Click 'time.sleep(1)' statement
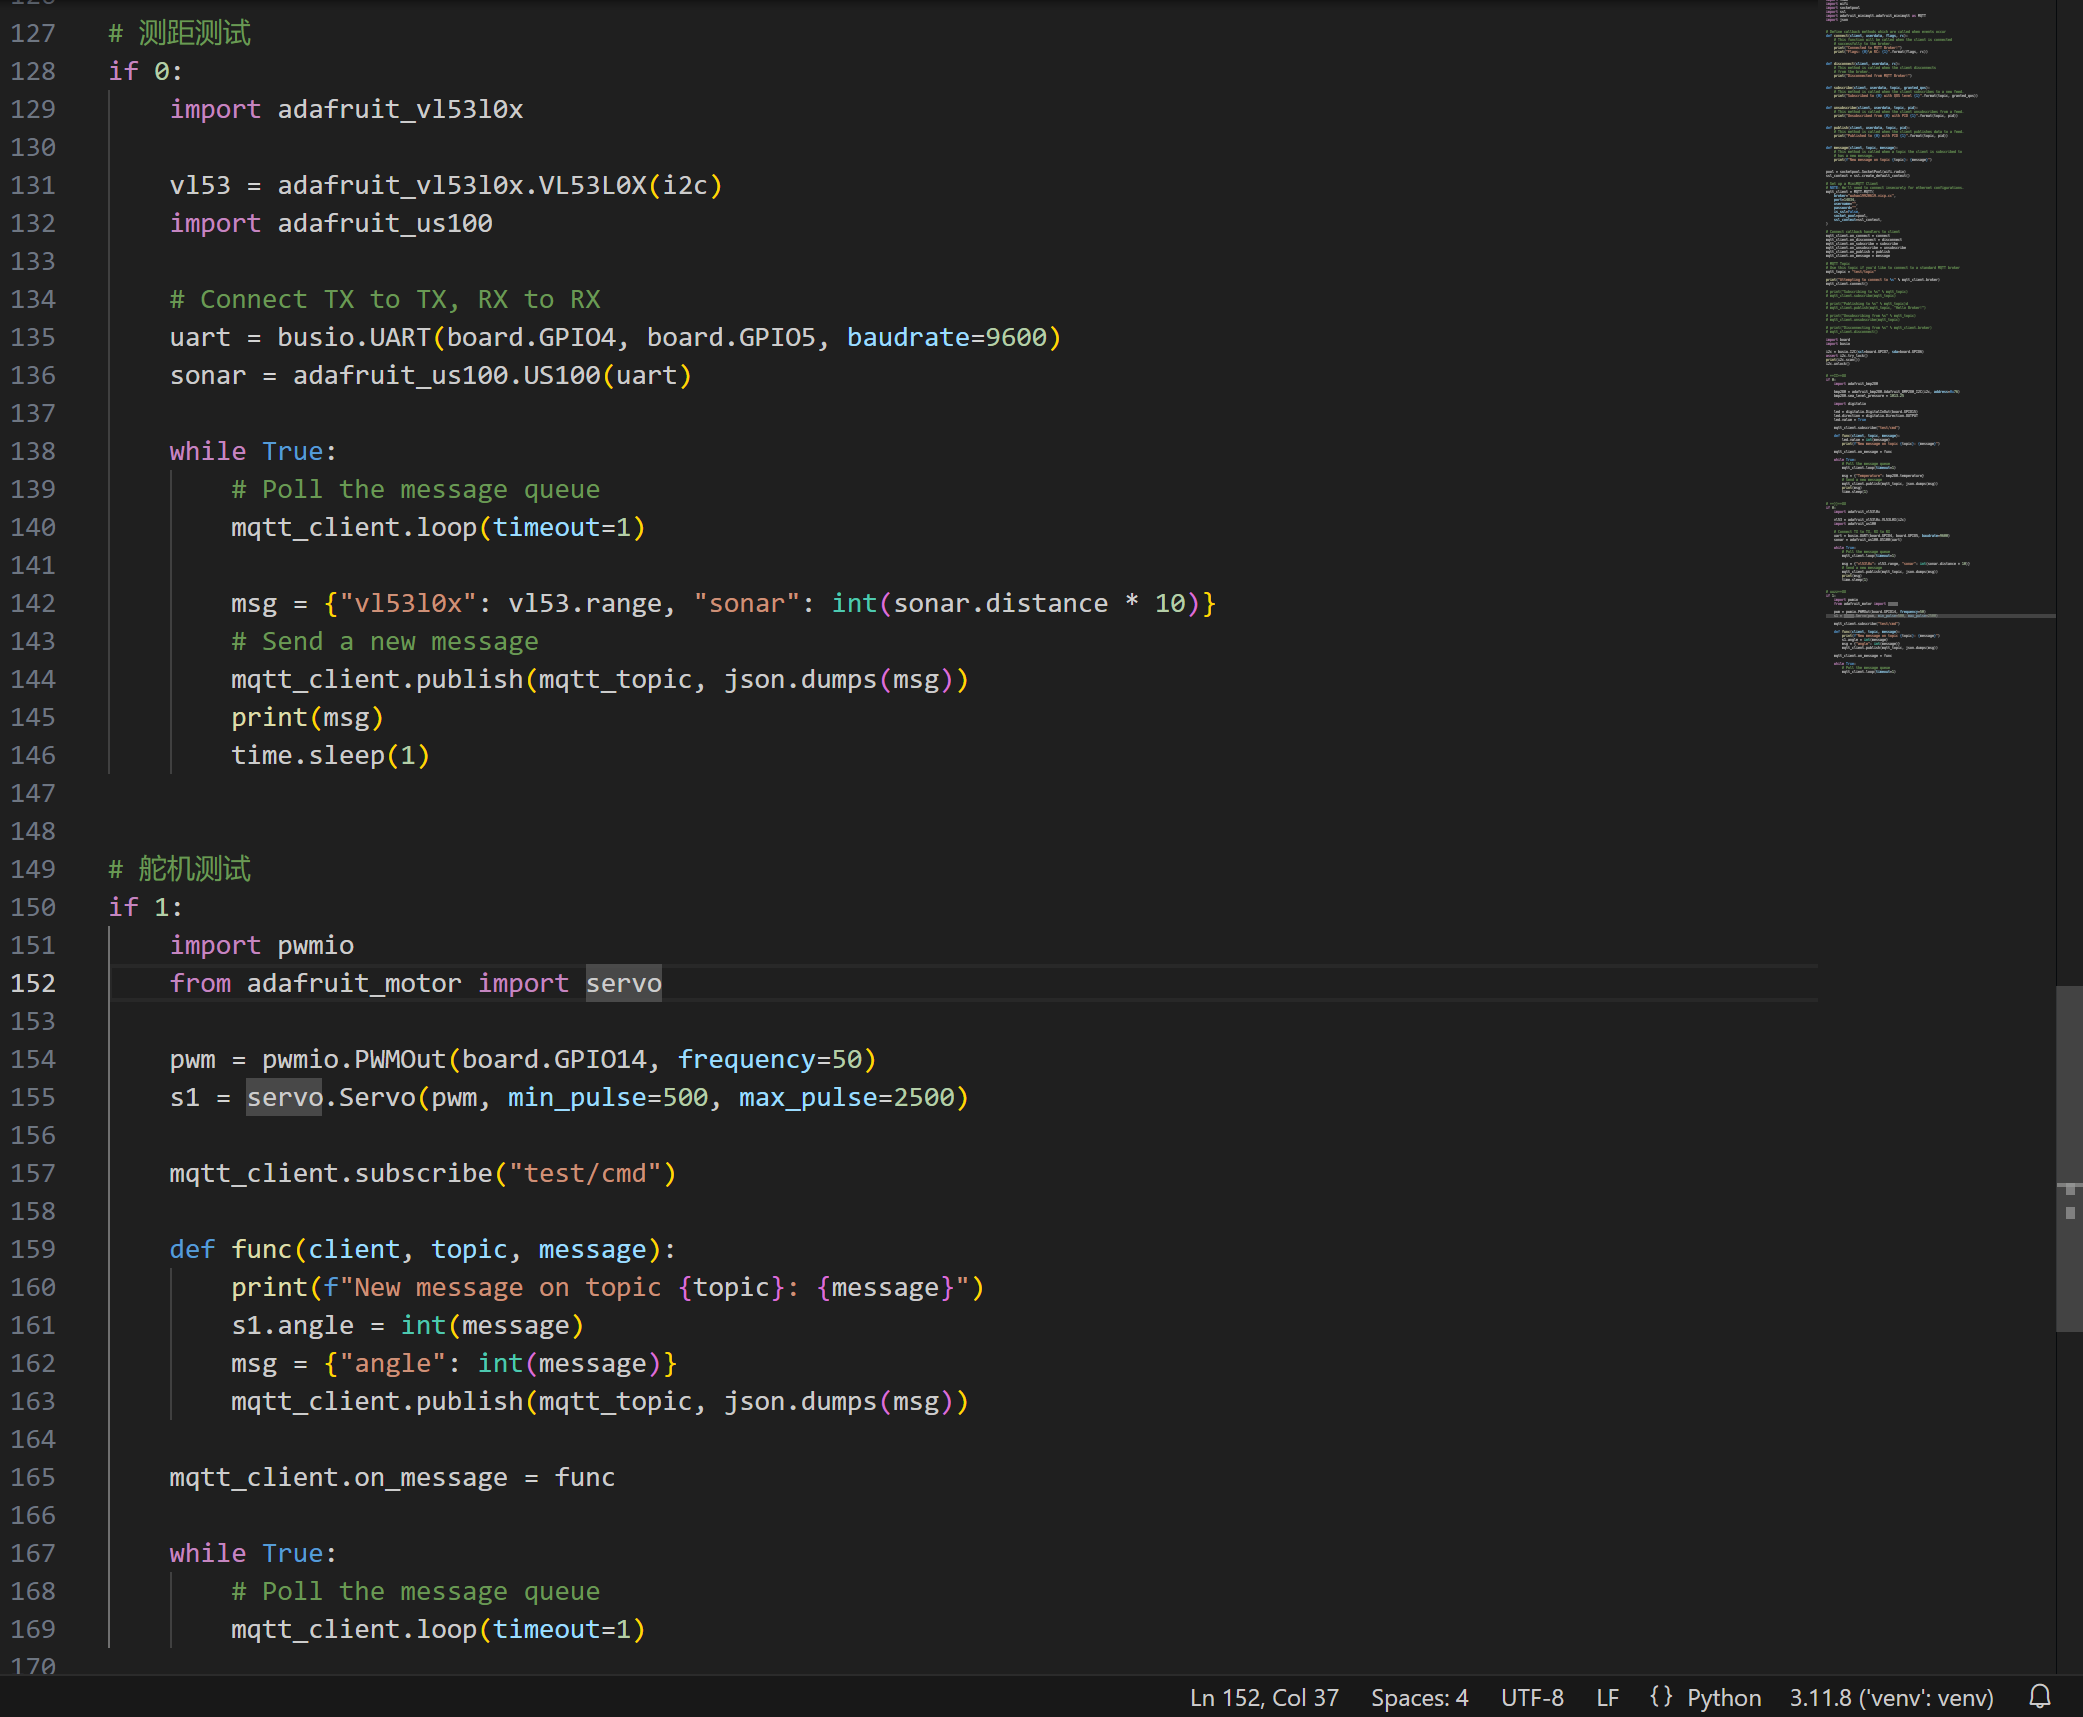 [331, 755]
